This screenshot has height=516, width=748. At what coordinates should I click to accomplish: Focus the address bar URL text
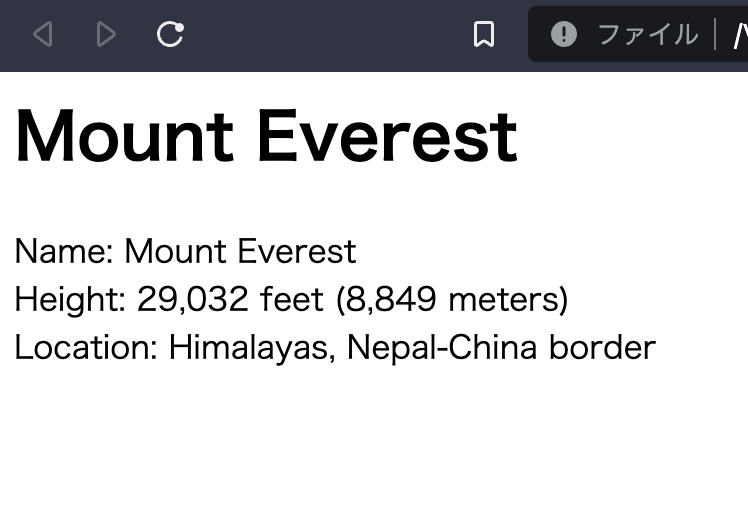pyautogui.click(x=740, y=35)
